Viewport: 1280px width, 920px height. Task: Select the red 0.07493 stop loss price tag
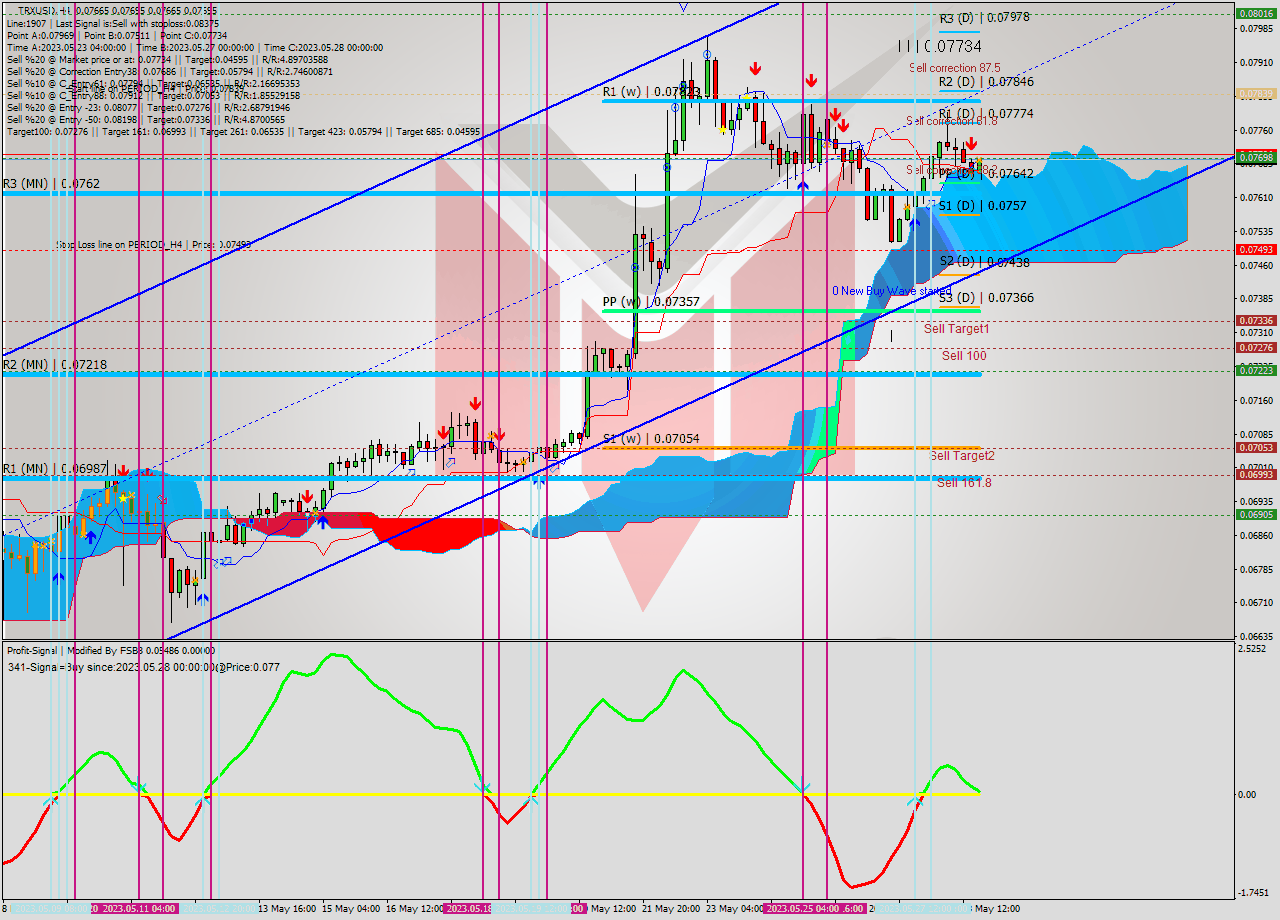pos(1255,249)
